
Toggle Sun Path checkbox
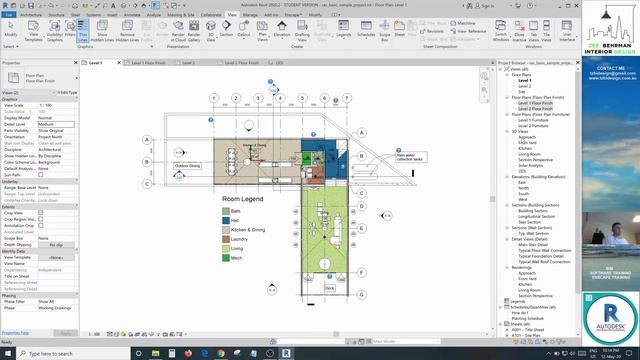[41, 175]
